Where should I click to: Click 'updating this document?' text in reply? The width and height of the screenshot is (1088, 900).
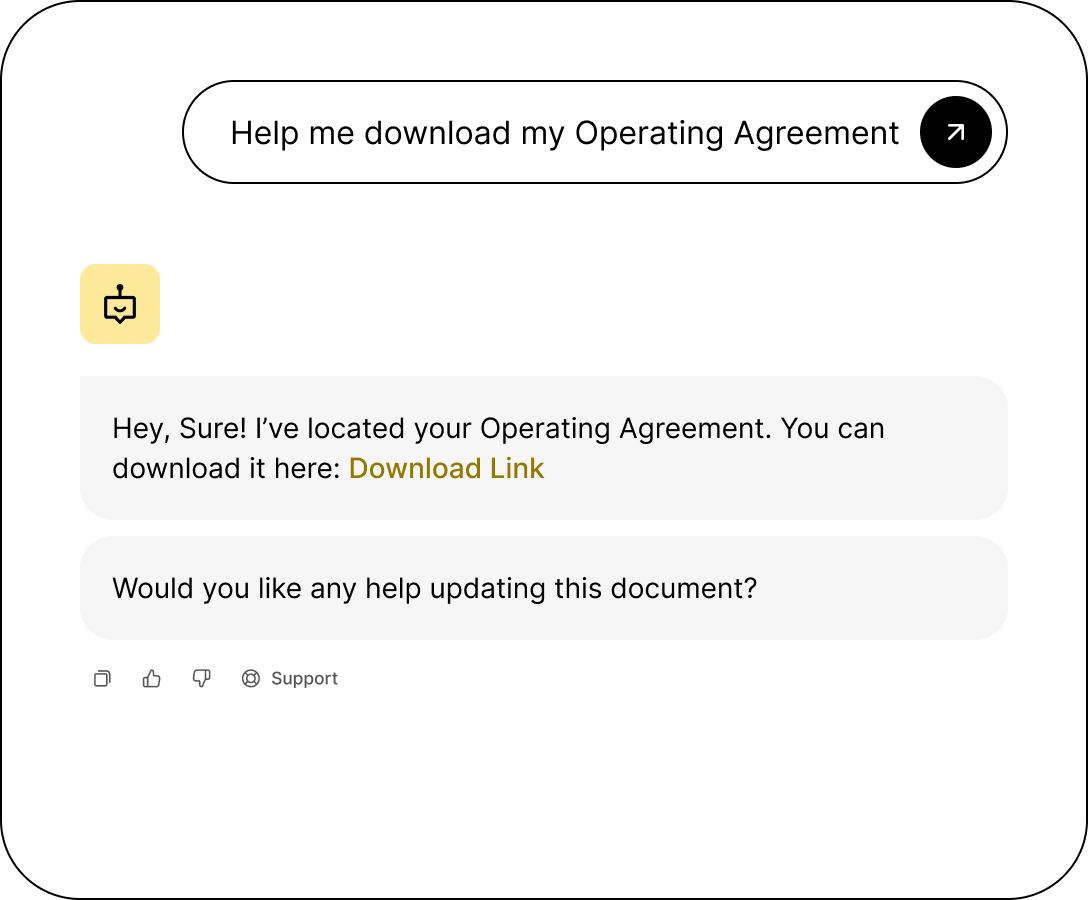[593, 588]
